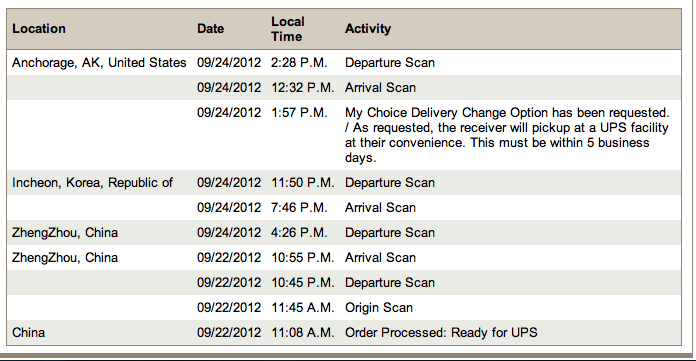Viewport: 696px width, 361px height.
Task: Click the 2:28 P.M. time cell
Action: click(x=299, y=63)
